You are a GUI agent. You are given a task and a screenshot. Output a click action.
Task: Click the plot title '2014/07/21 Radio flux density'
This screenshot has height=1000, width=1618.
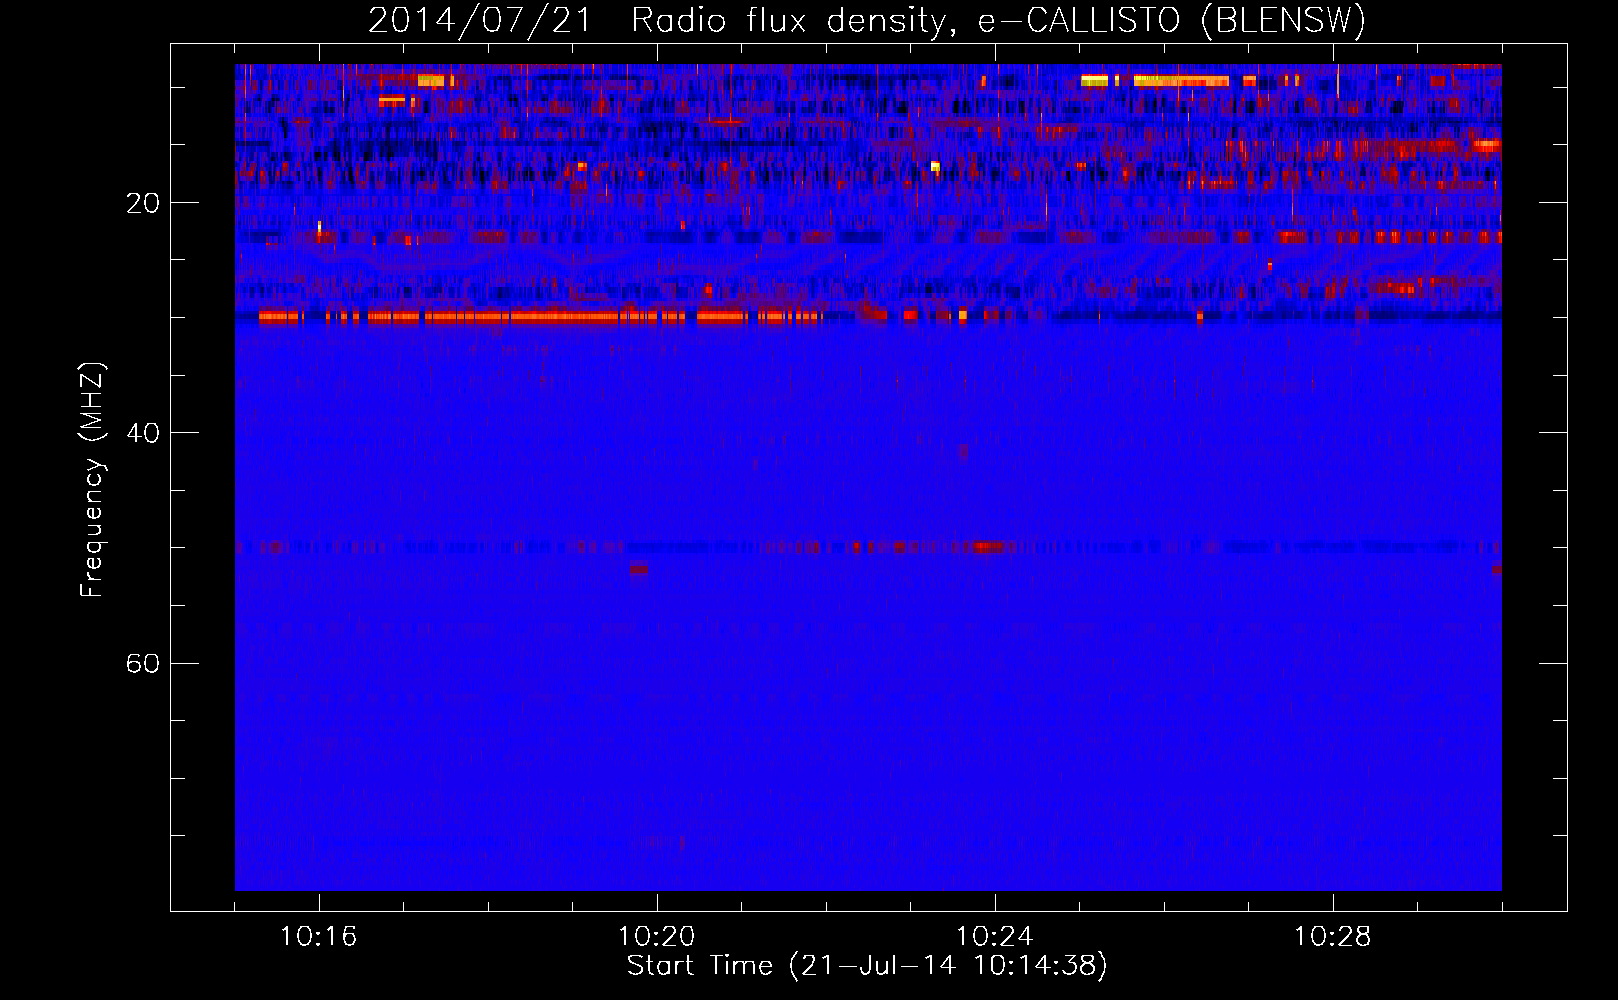658,21
